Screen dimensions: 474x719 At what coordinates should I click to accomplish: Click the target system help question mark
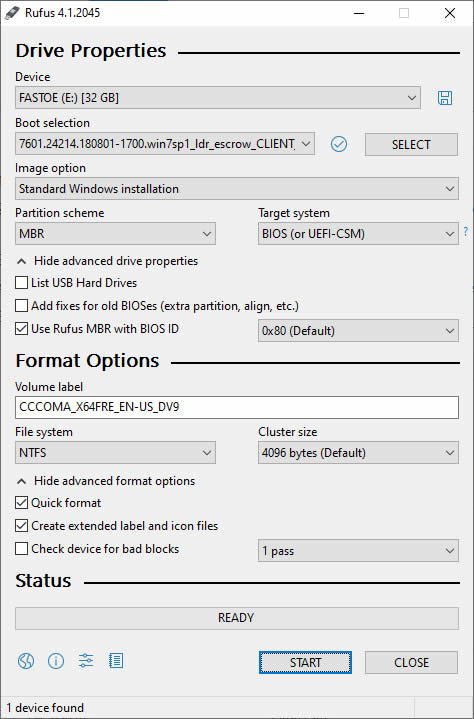tap(466, 232)
